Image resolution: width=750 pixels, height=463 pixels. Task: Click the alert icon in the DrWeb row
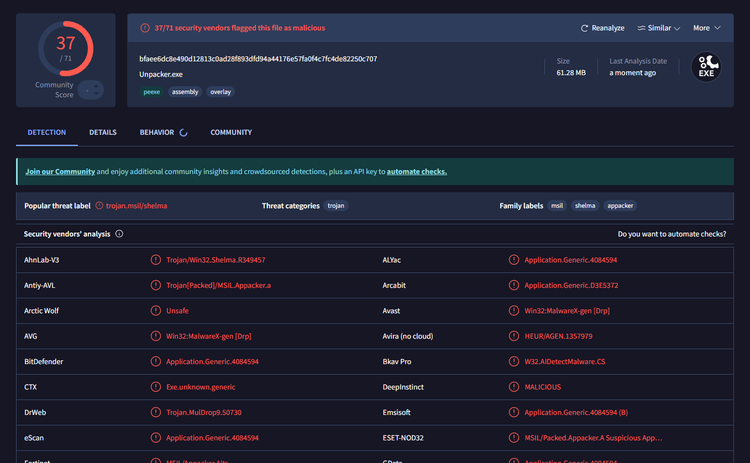click(x=155, y=412)
